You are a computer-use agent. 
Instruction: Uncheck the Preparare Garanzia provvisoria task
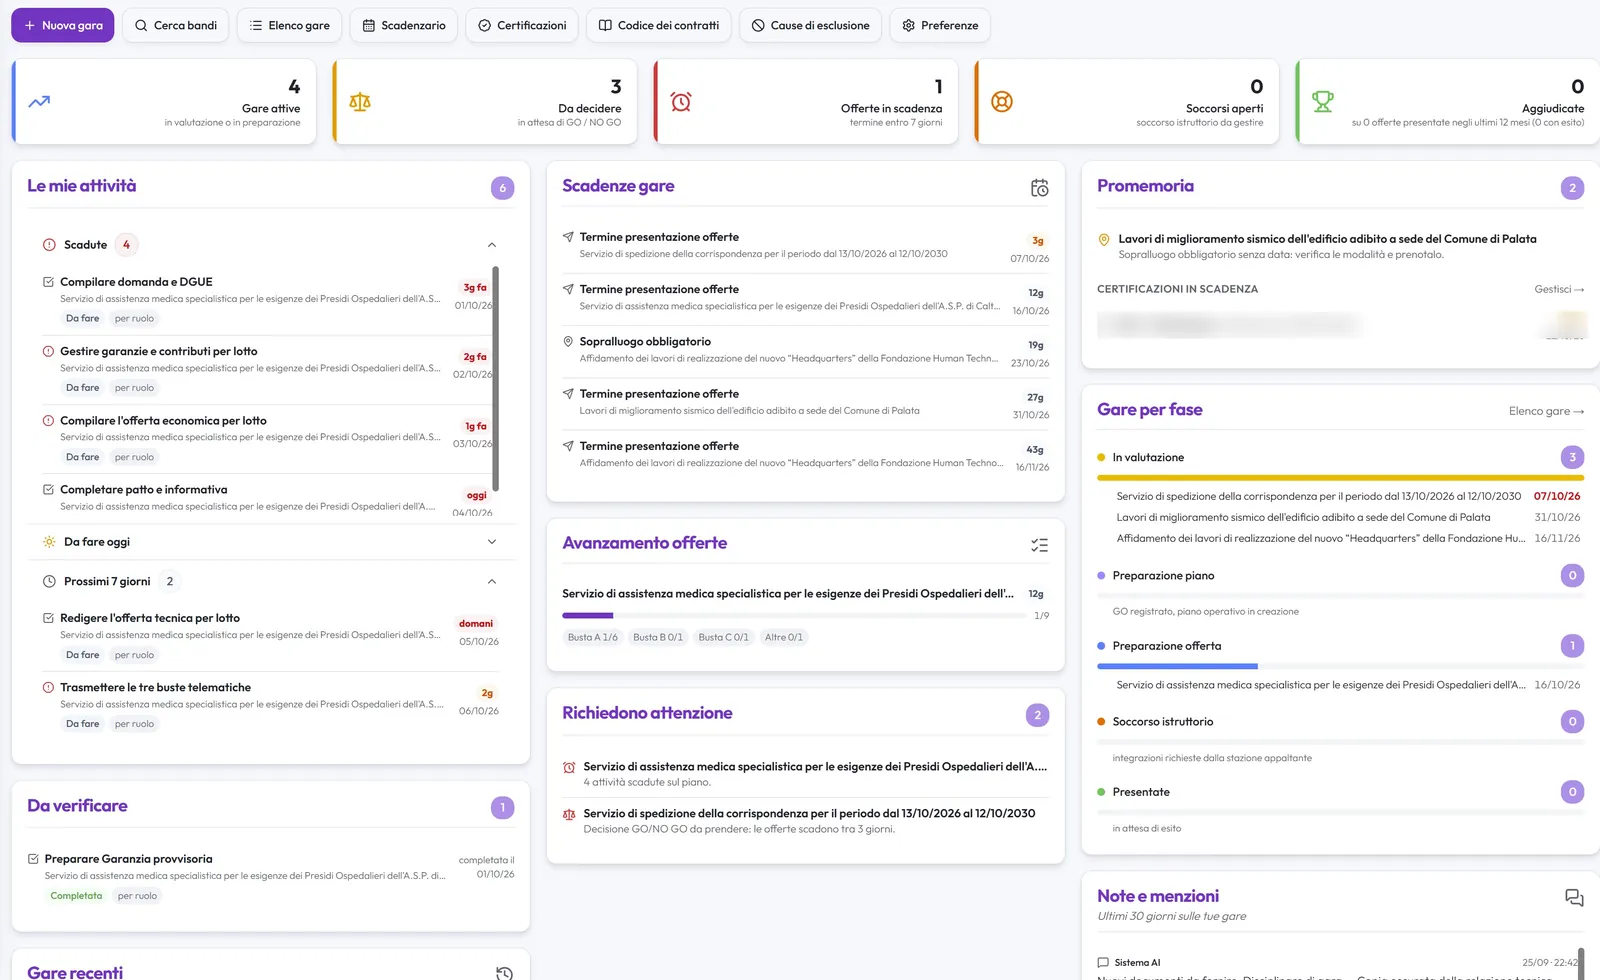click(33, 859)
